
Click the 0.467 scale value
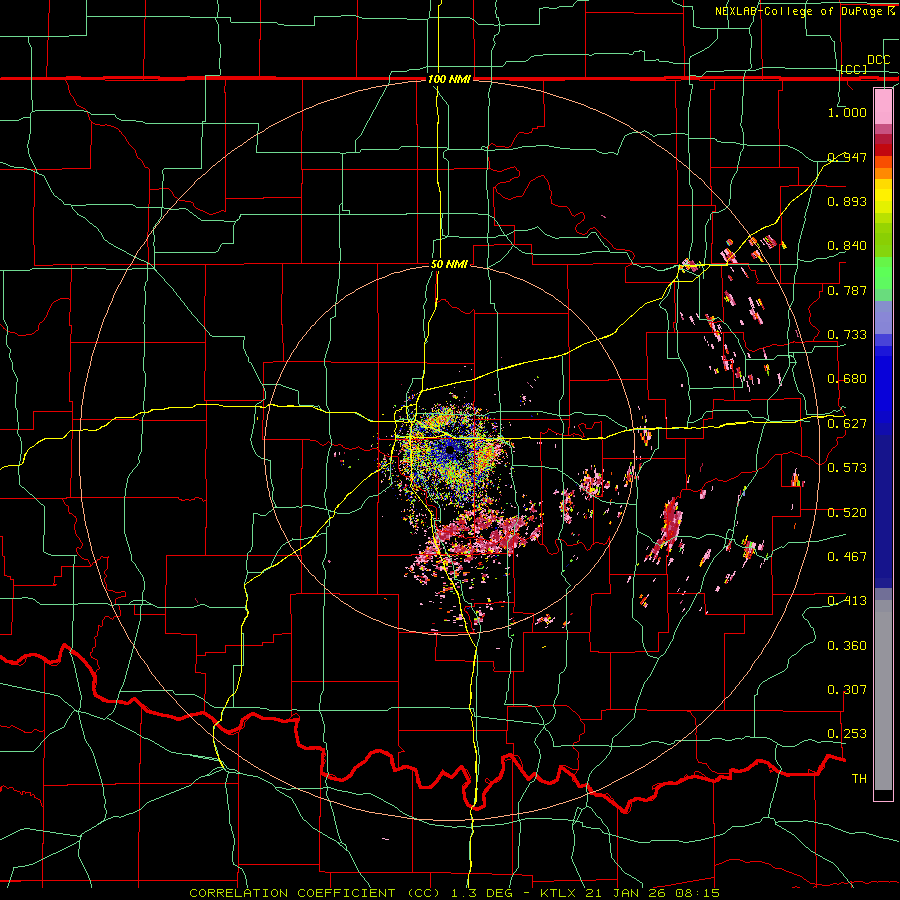coord(847,557)
